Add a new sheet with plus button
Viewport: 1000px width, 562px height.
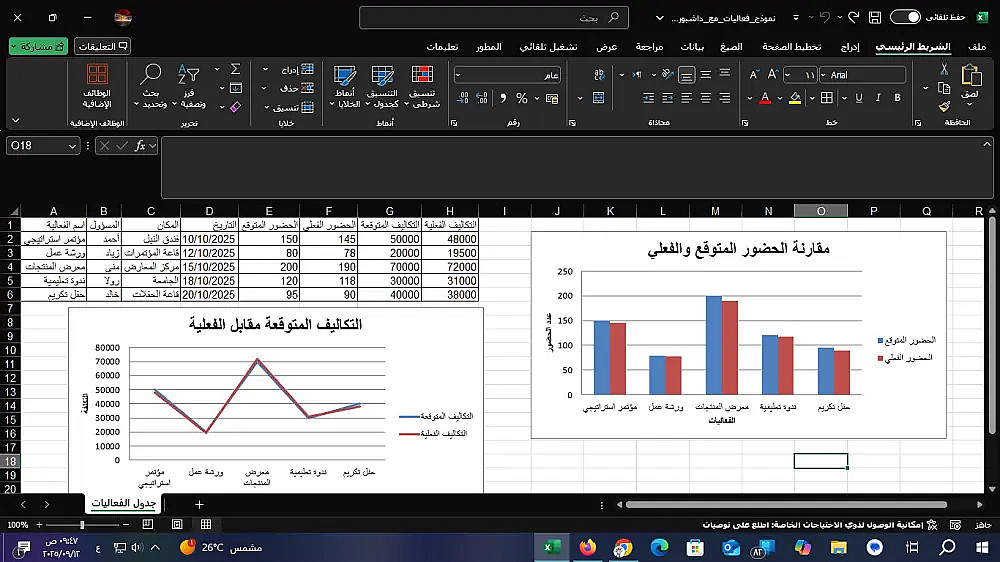[199, 505]
